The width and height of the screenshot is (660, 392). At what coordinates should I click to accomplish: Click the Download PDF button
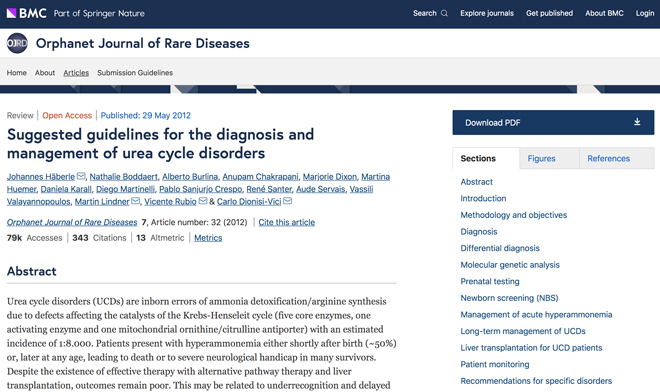click(x=553, y=123)
